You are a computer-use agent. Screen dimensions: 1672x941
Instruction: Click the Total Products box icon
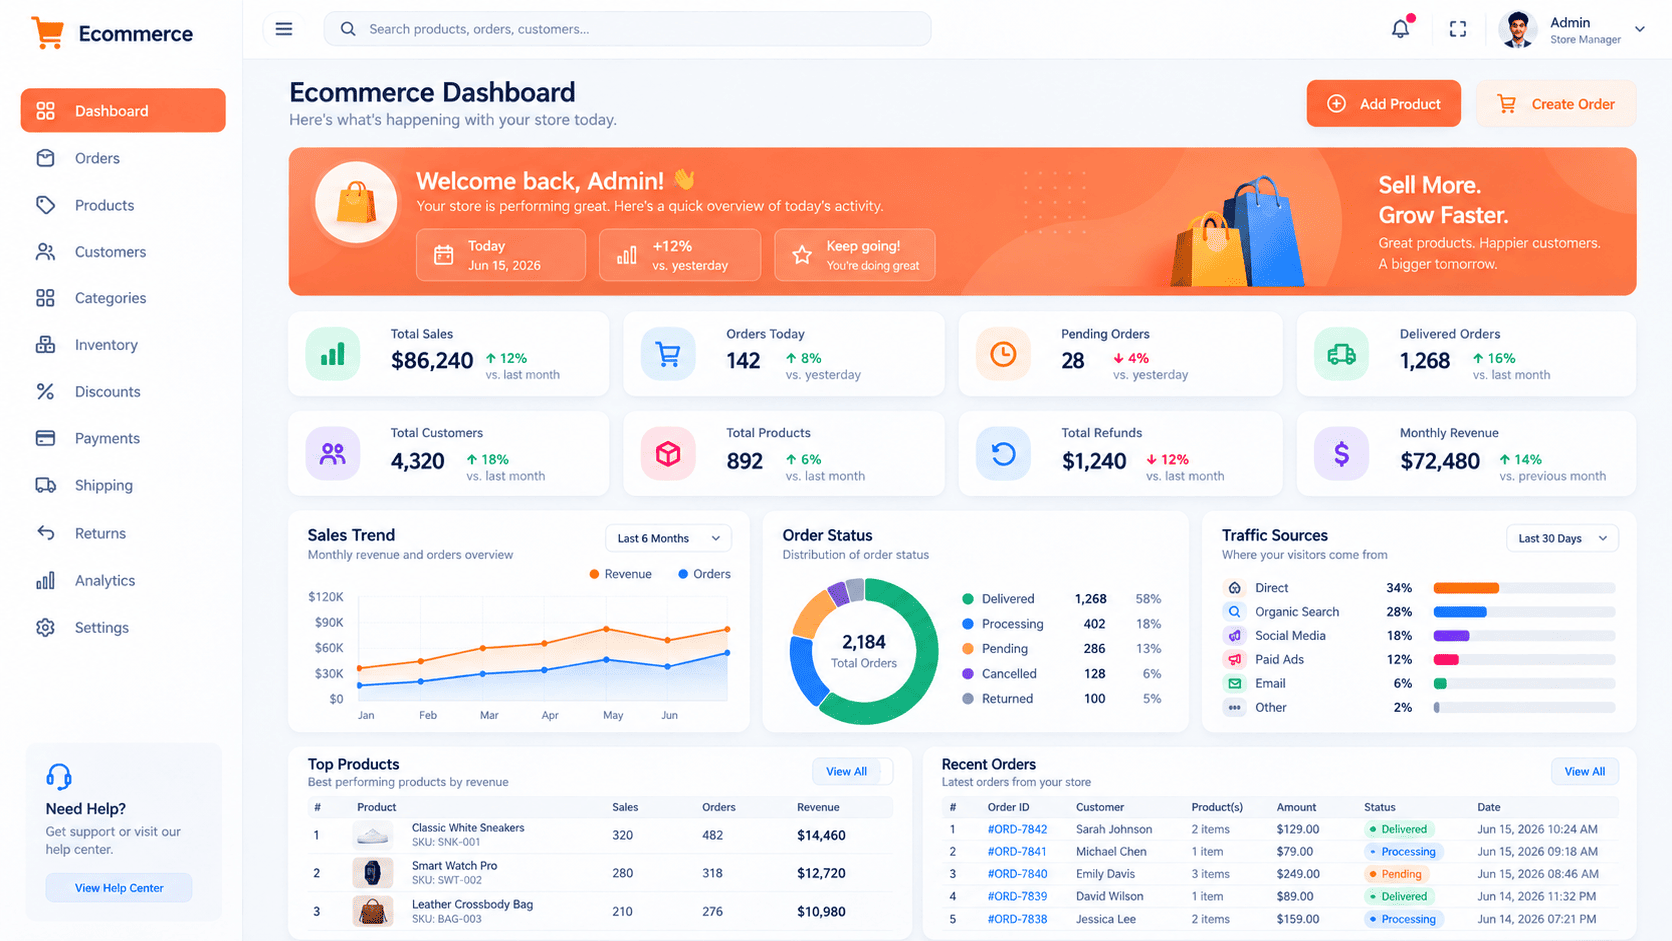pos(668,454)
